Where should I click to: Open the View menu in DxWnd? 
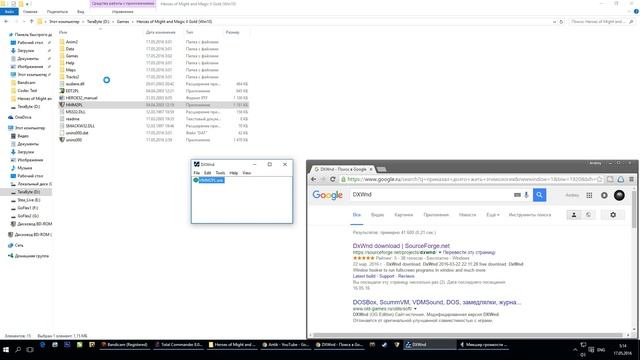[x=247, y=173]
